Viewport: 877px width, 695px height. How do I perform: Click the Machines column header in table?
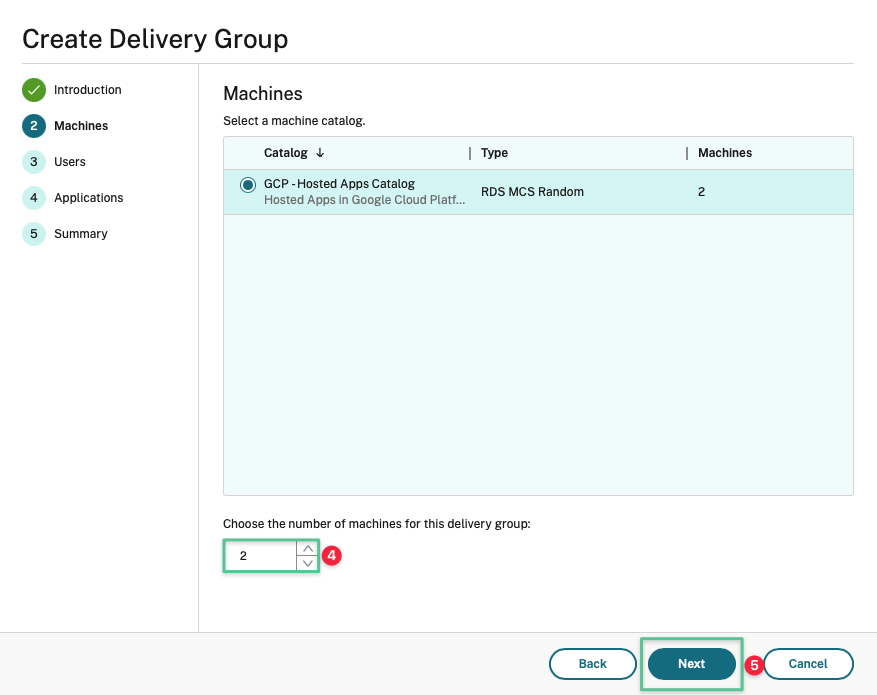click(724, 153)
